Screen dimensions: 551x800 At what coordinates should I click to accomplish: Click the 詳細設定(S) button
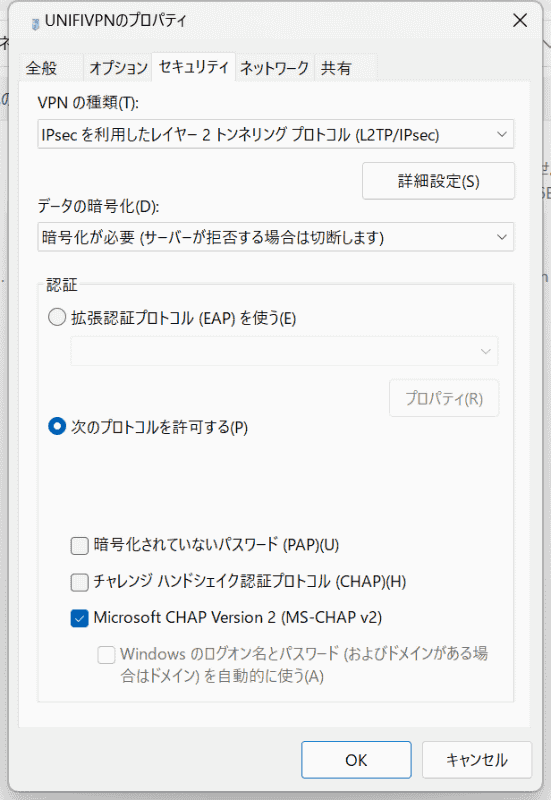438,181
